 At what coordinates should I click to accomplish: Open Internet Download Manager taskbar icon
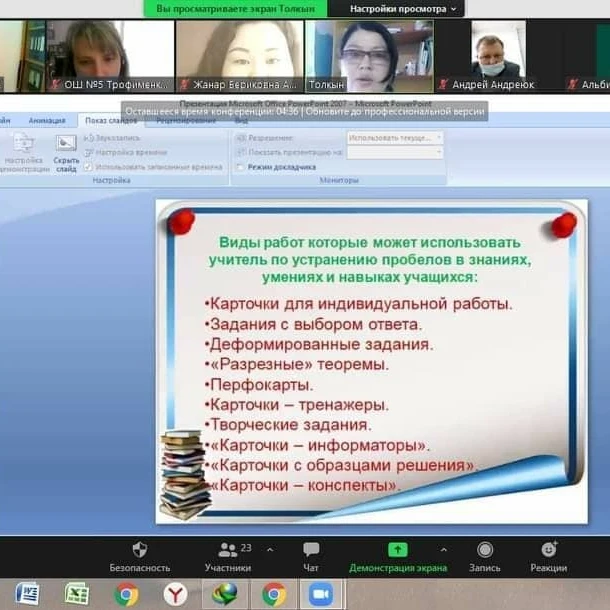[225, 594]
